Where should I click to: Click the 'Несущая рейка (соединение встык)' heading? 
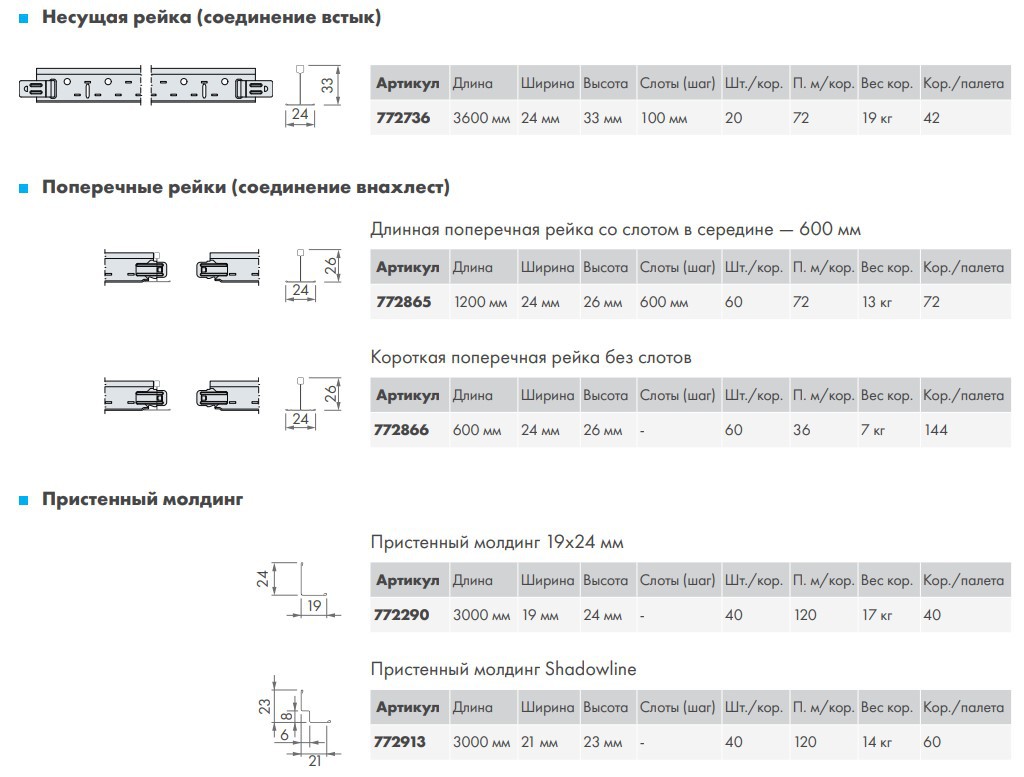[x=211, y=18]
